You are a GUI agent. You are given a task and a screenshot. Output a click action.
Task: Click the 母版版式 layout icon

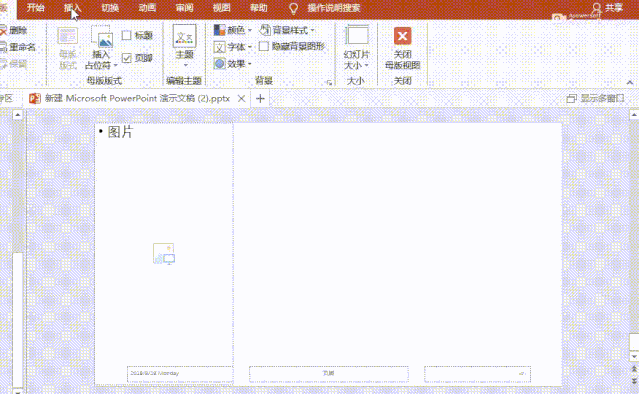pyautogui.click(x=68, y=36)
